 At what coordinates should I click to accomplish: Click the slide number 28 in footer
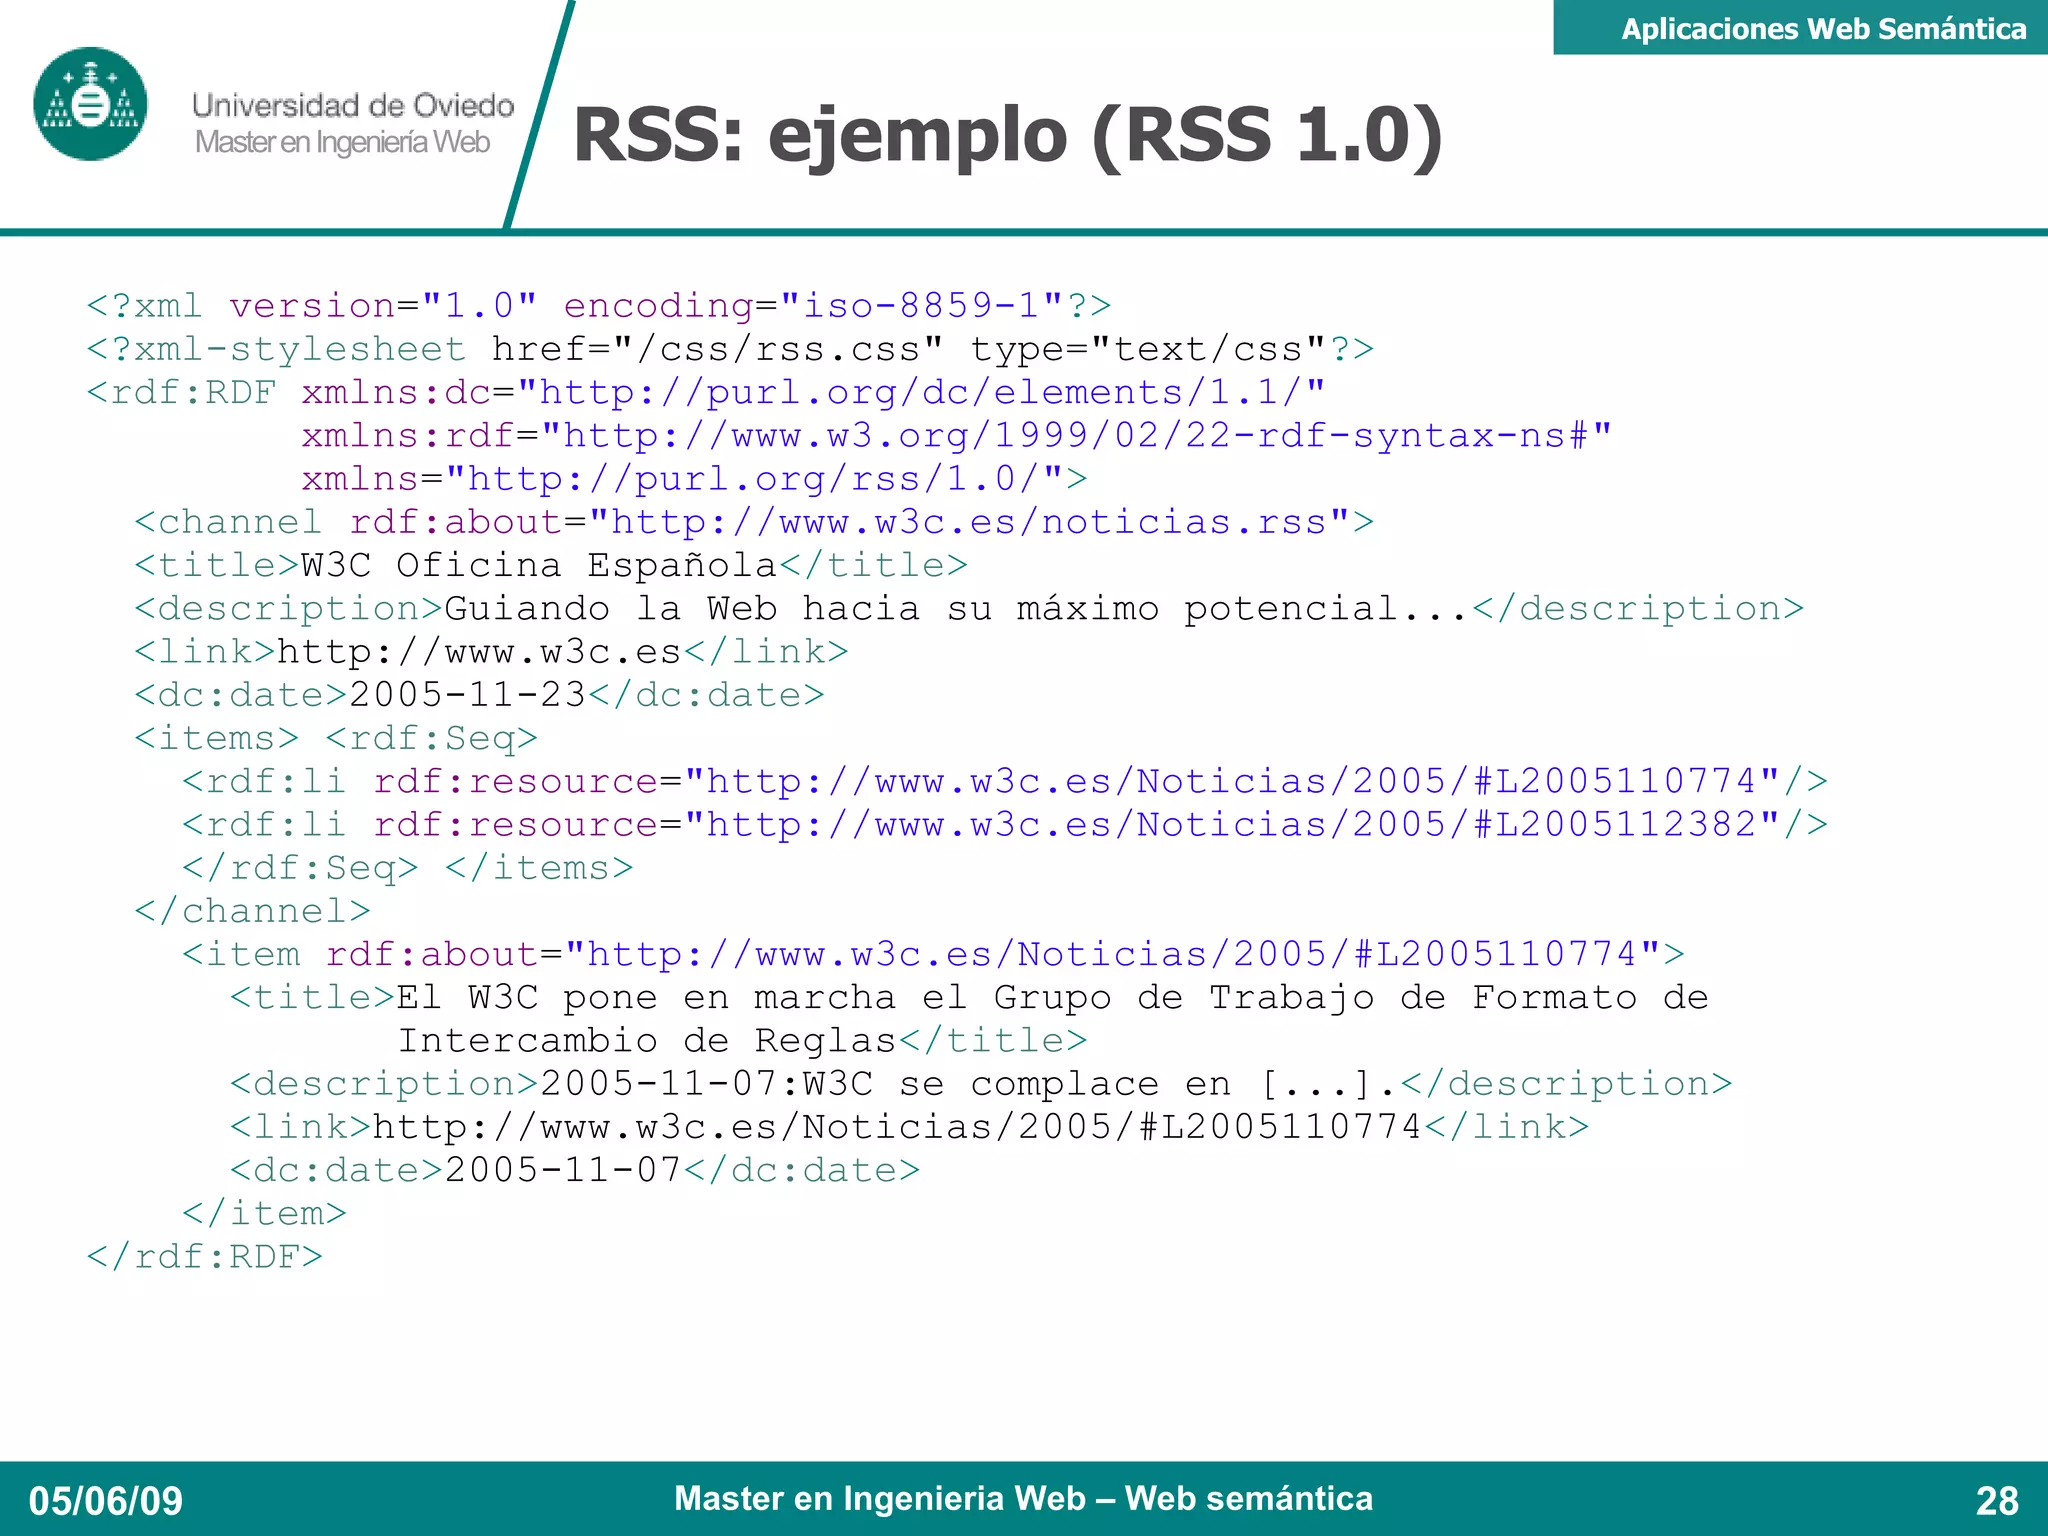click(x=1996, y=1500)
